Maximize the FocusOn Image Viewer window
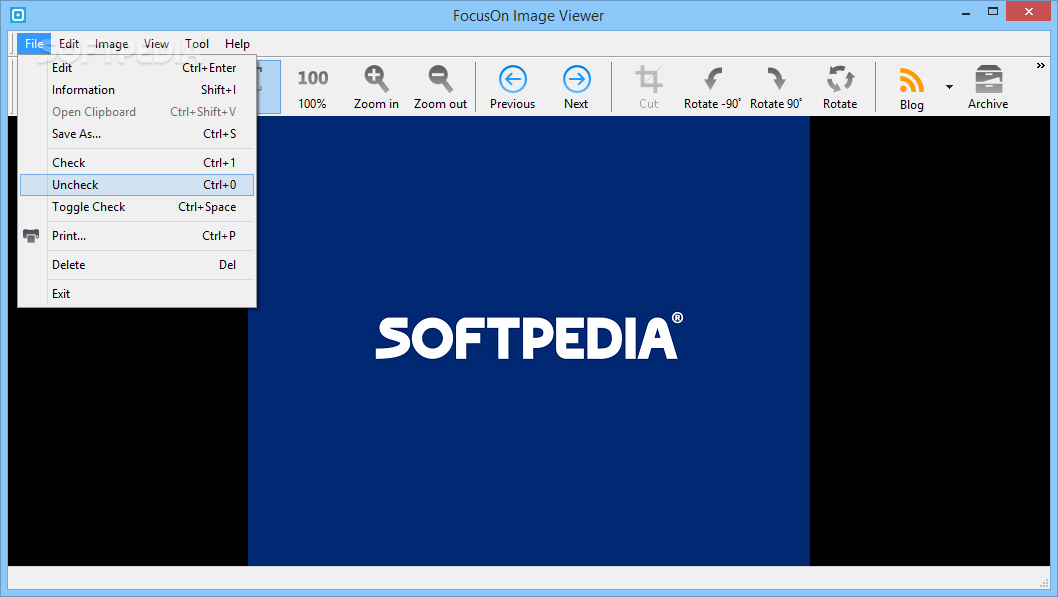Image resolution: width=1058 pixels, height=597 pixels. click(993, 11)
